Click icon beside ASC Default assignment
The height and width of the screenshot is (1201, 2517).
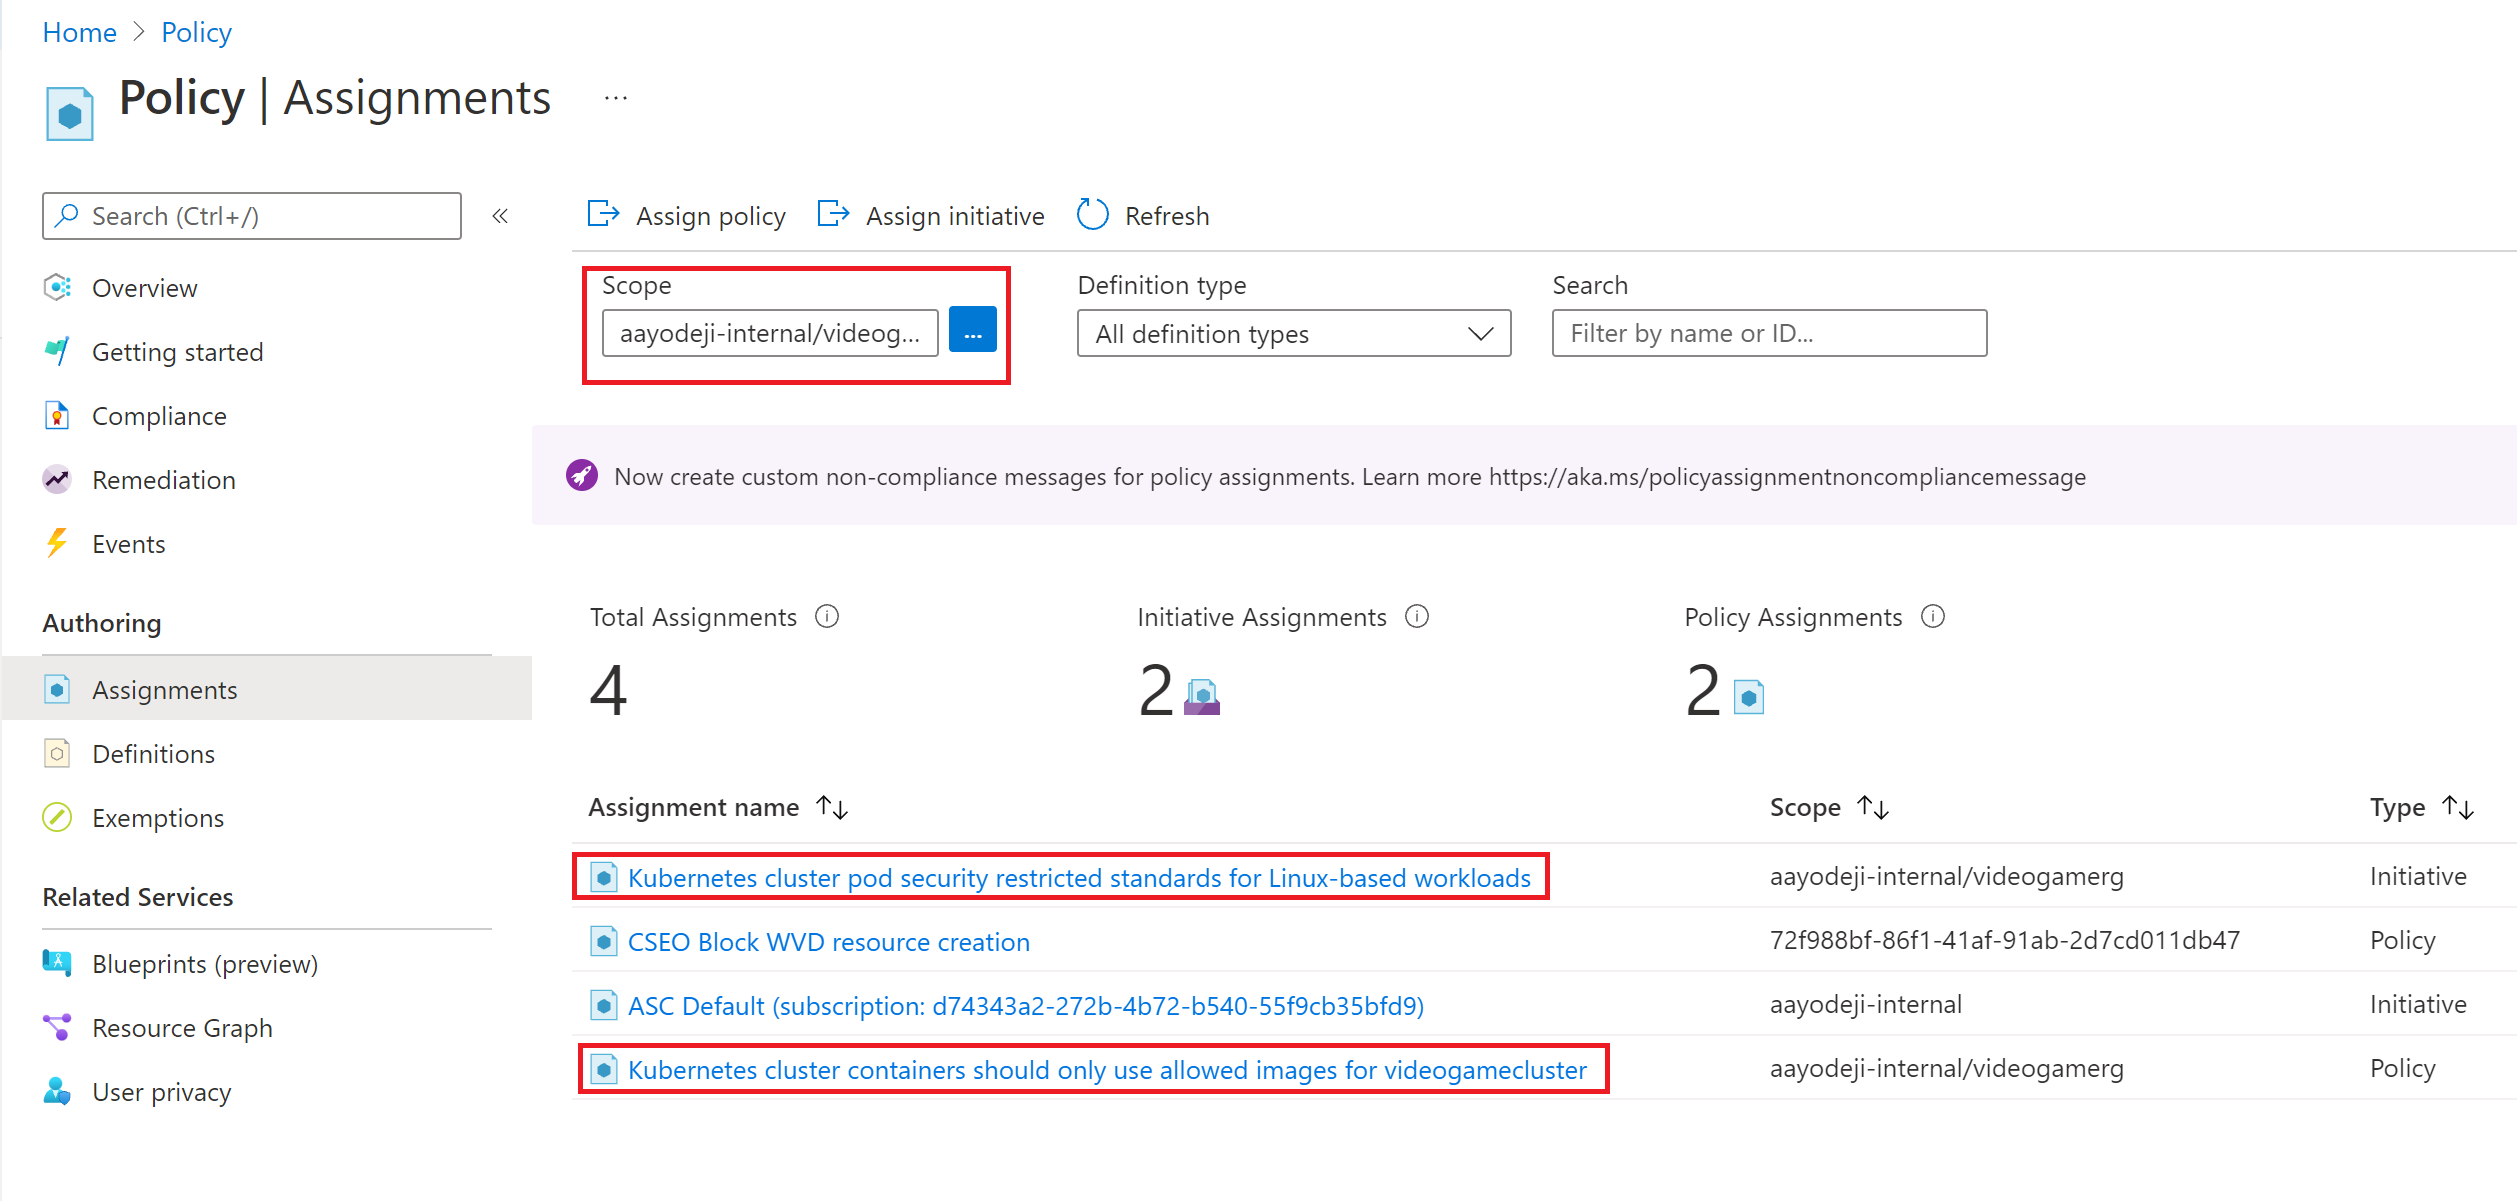pyautogui.click(x=603, y=1005)
